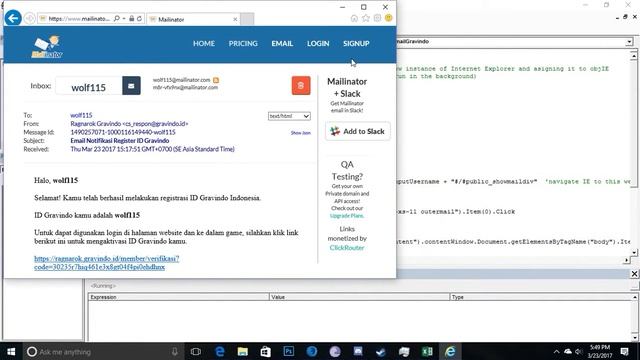
Task: Launch Microsoft Edge from the taskbar
Action: coord(220,351)
